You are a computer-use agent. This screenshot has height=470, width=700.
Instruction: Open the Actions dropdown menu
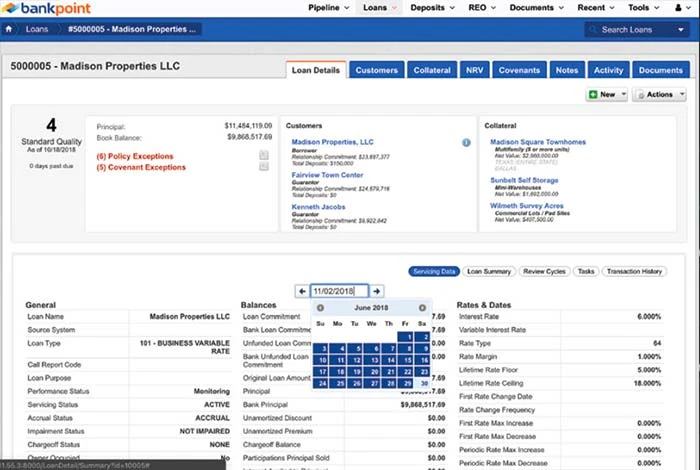(660, 95)
